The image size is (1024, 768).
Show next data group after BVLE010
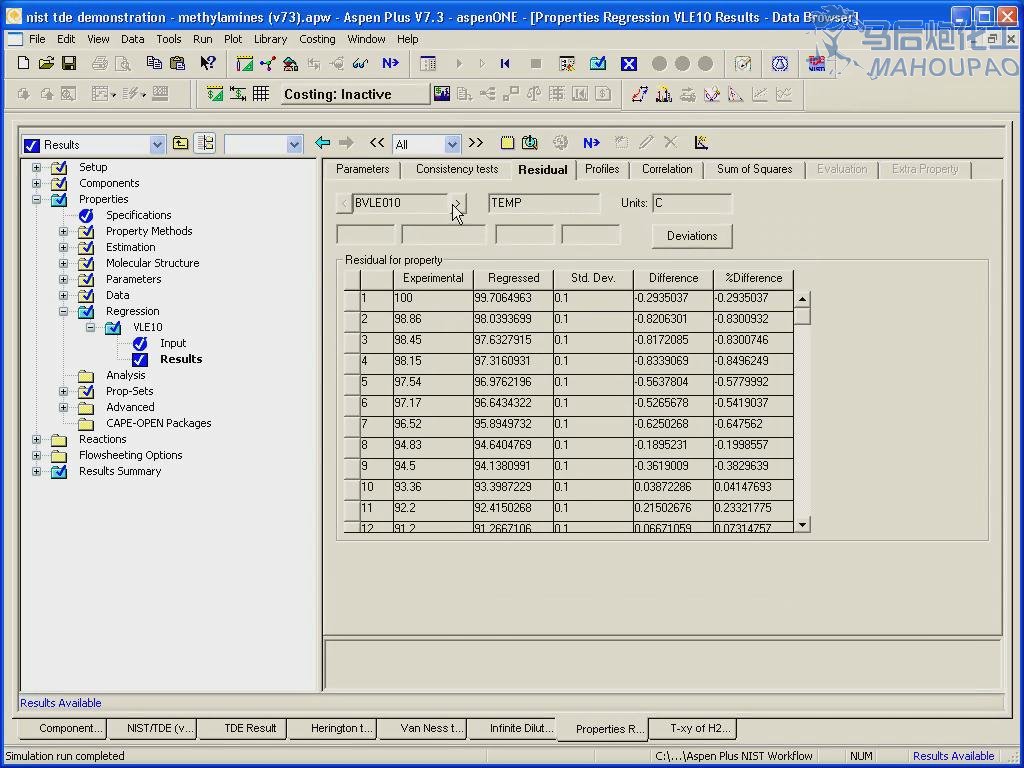pos(458,203)
